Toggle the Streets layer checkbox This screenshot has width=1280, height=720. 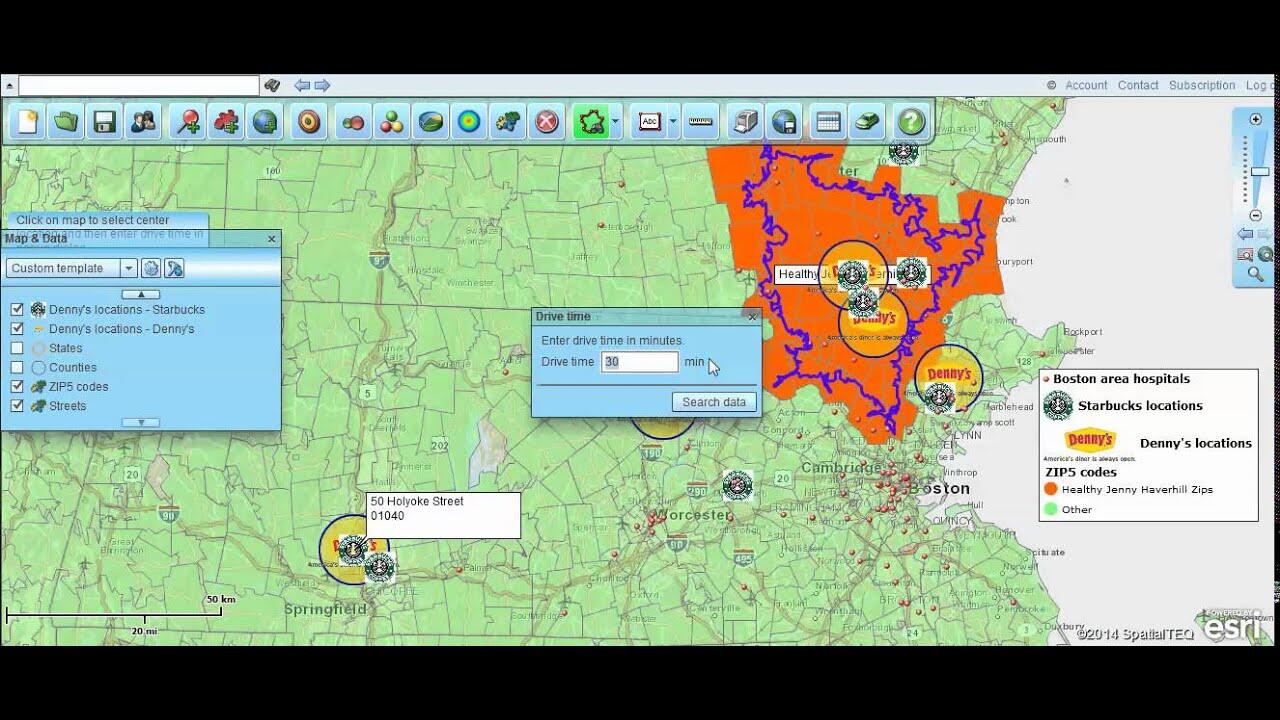tap(17, 406)
